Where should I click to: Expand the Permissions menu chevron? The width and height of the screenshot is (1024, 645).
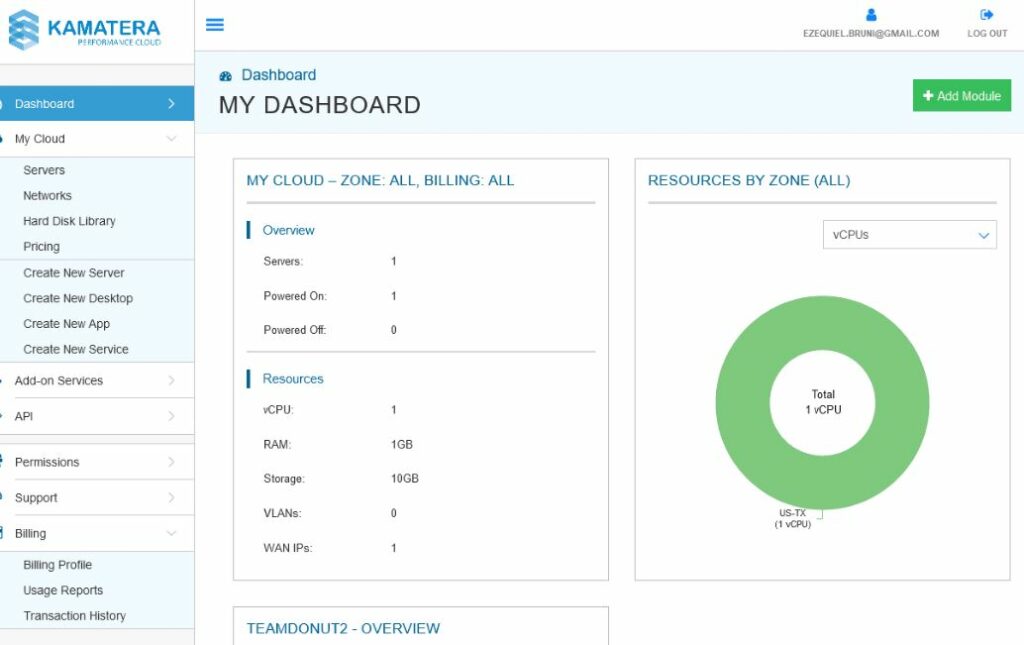tap(171, 462)
